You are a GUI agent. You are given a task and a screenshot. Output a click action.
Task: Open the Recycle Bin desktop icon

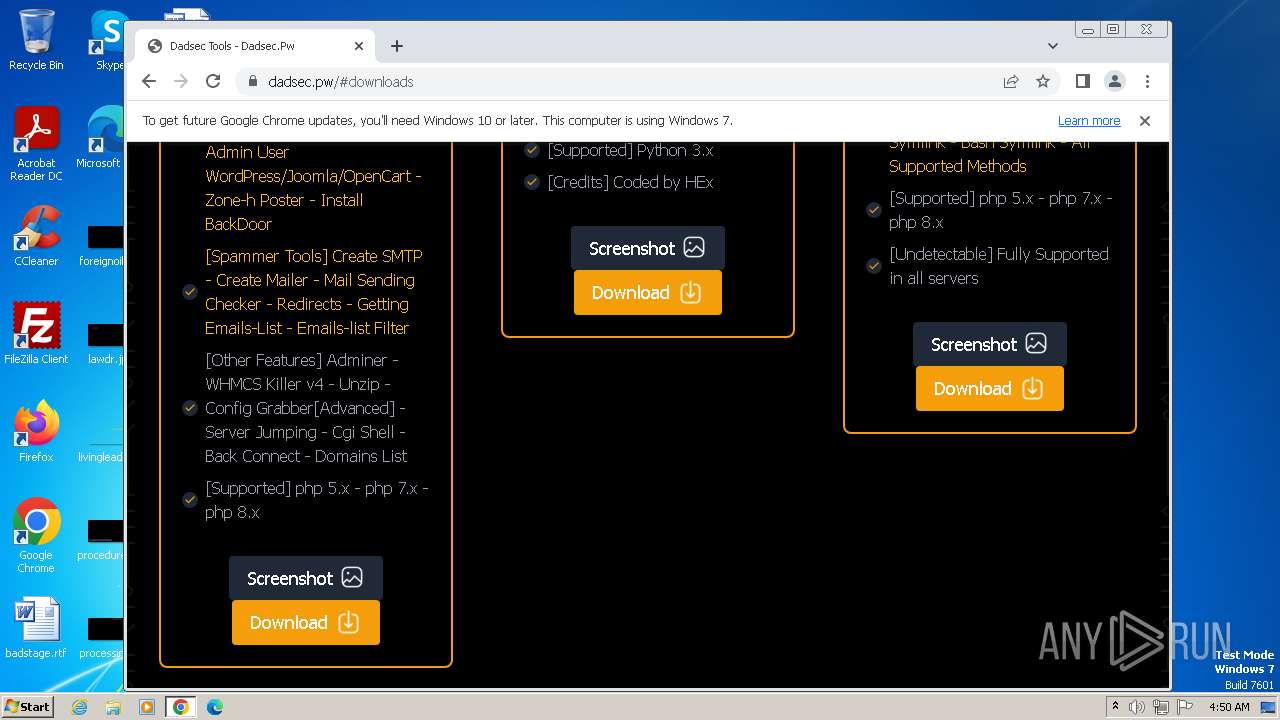tap(36, 41)
